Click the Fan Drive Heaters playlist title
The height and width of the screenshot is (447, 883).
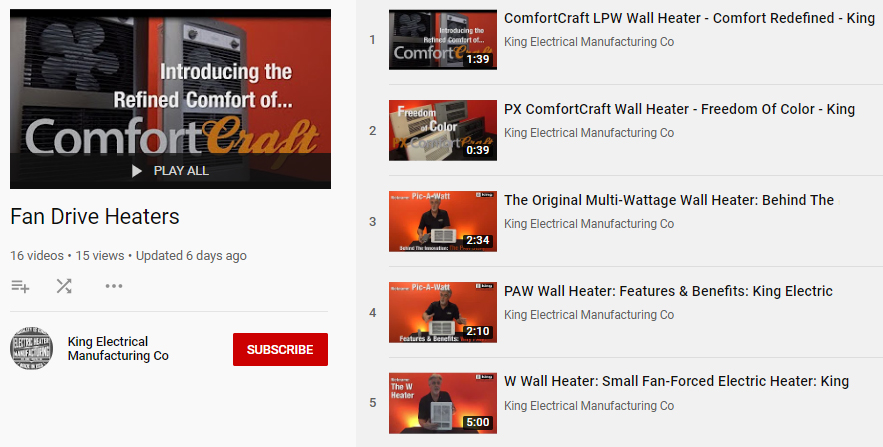click(x=95, y=217)
